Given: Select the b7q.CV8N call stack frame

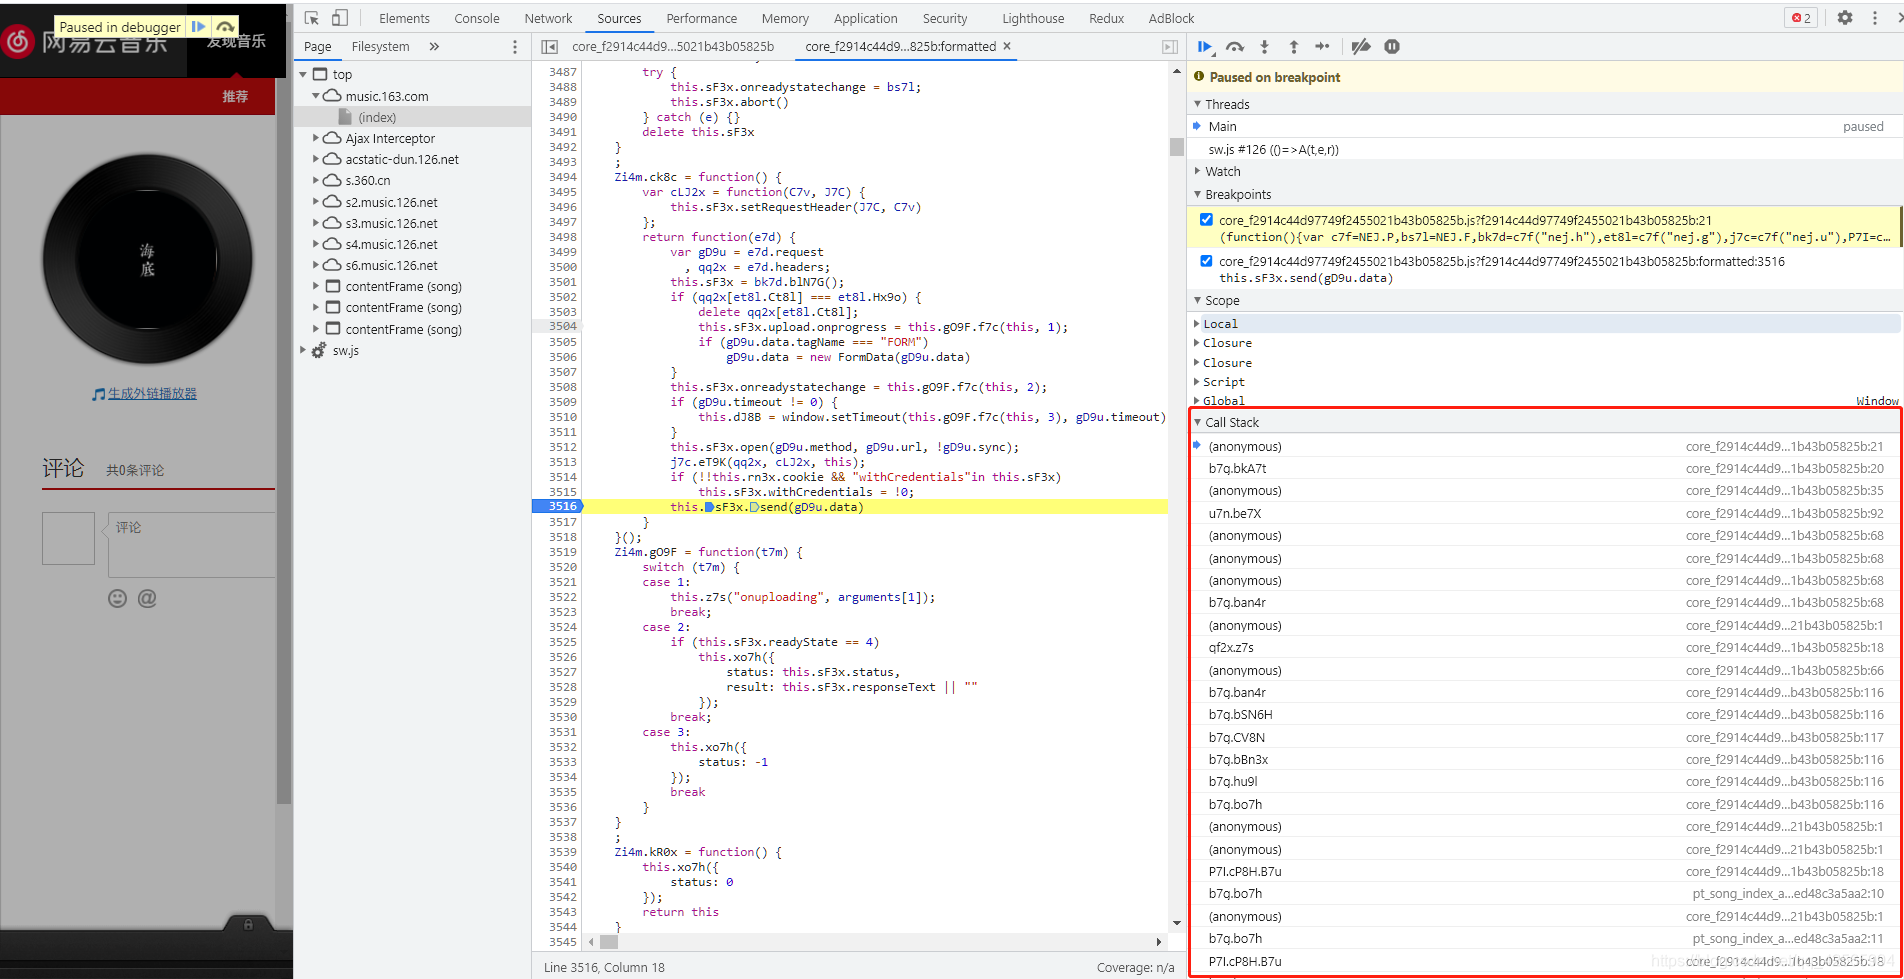Looking at the screenshot, I should tap(1545, 737).
